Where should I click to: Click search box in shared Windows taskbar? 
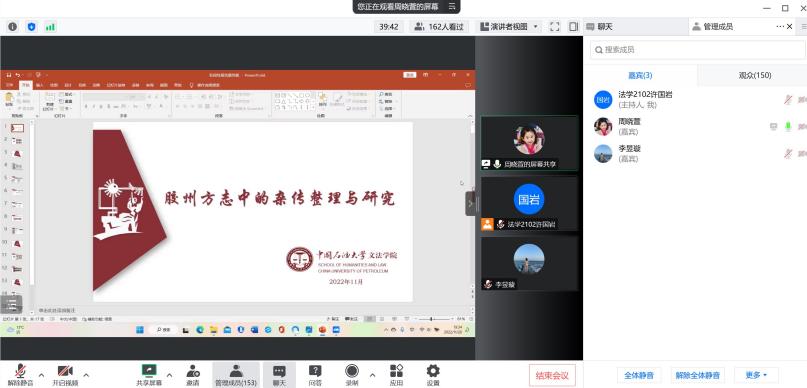point(164,330)
